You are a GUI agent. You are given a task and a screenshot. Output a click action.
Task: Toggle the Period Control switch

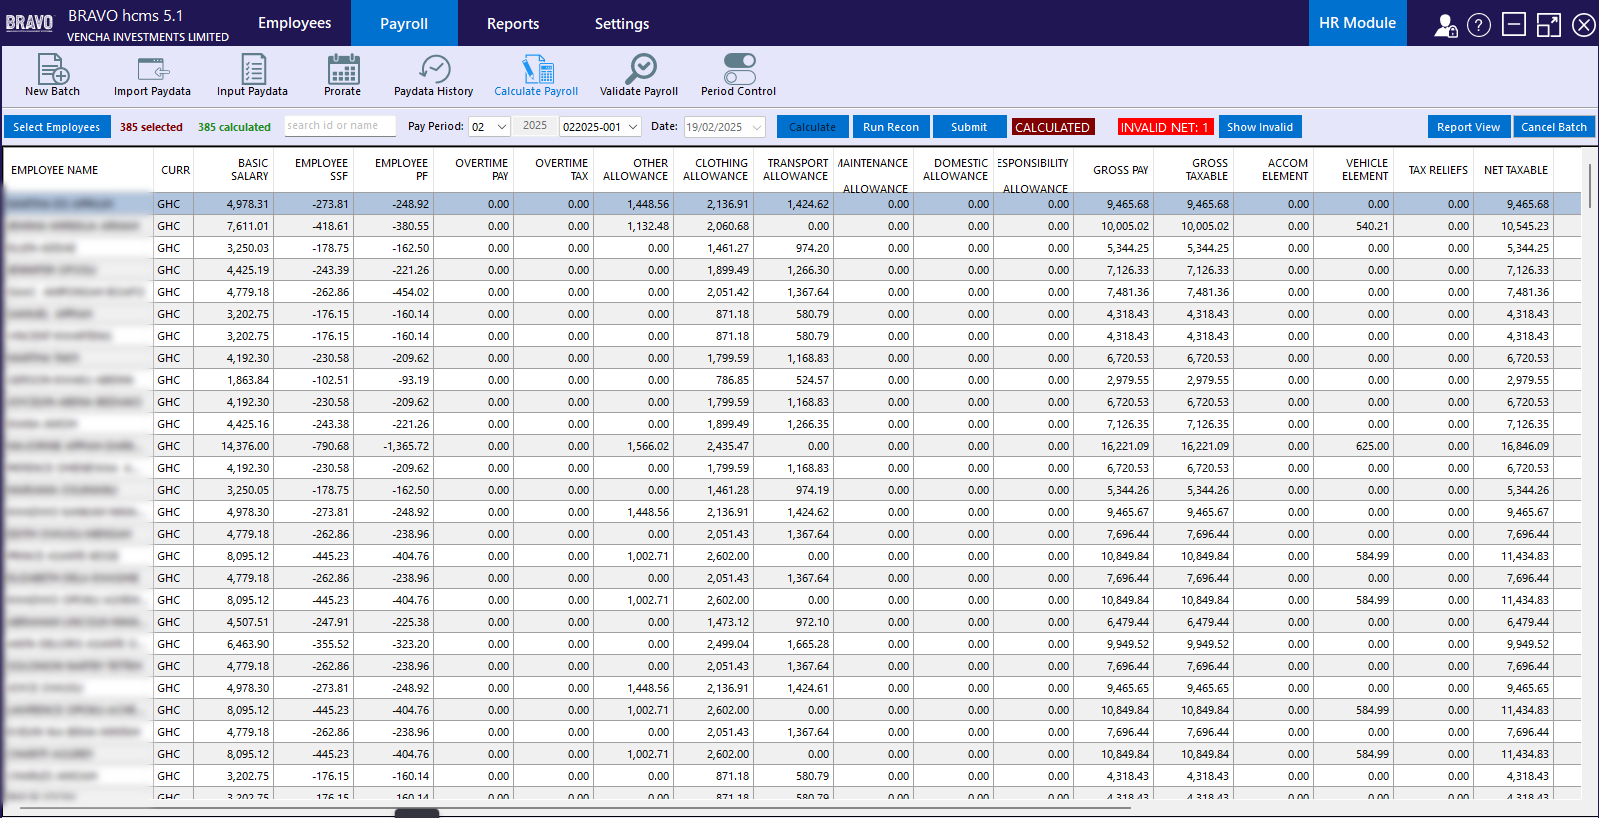pyautogui.click(x=739, y=69)
